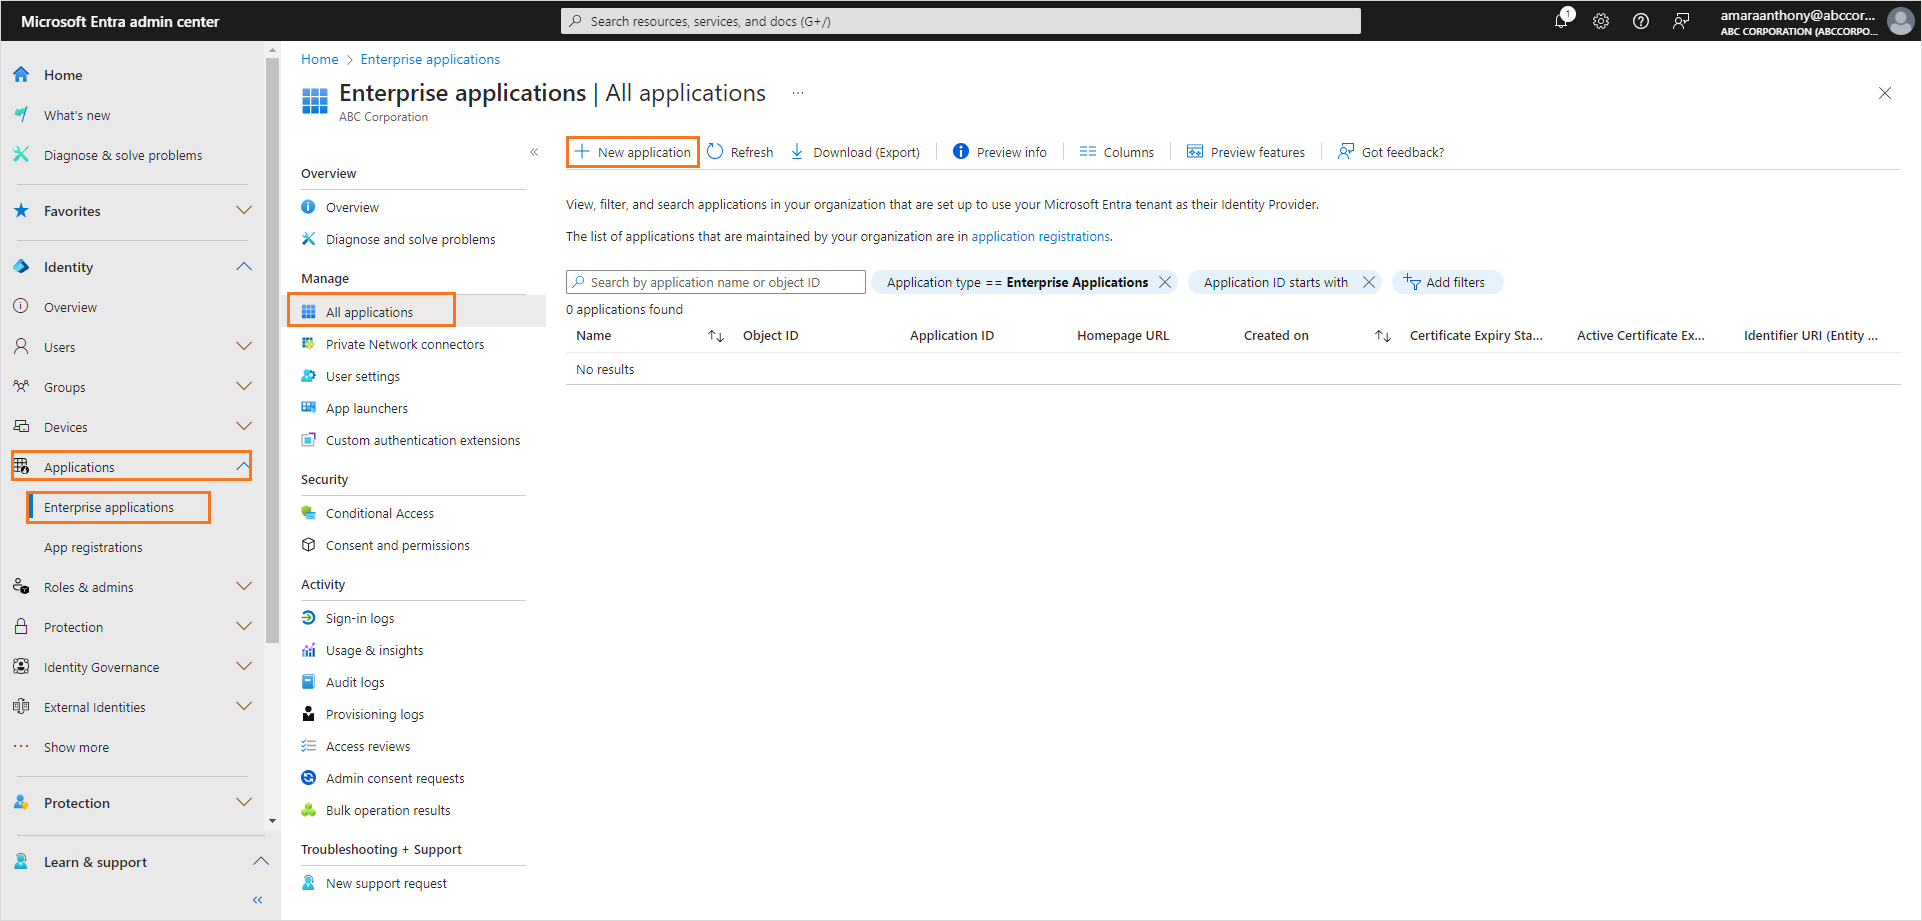Click the Preview info icon
The image size is (1922, 921).
(960, 151)
